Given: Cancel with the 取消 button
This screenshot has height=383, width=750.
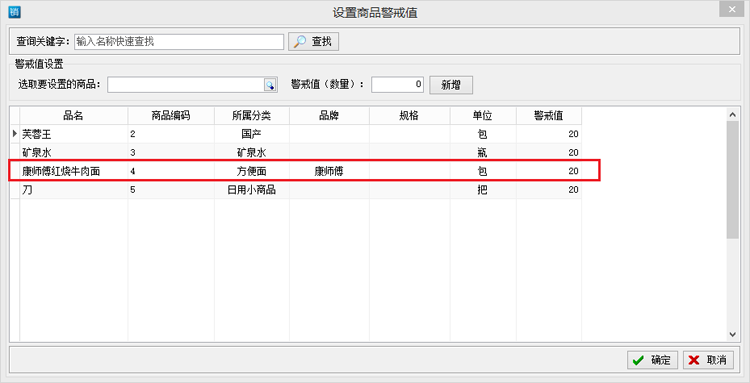Looking at the screenshot, I should [x=708, y=360].
